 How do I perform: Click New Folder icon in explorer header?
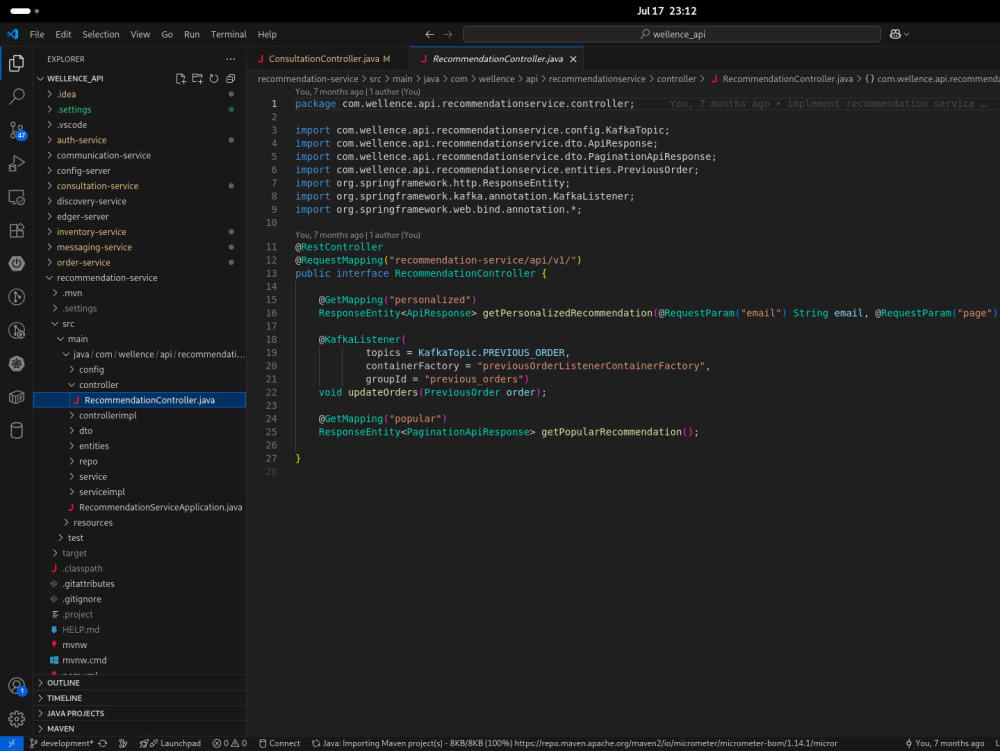point(197,78)
